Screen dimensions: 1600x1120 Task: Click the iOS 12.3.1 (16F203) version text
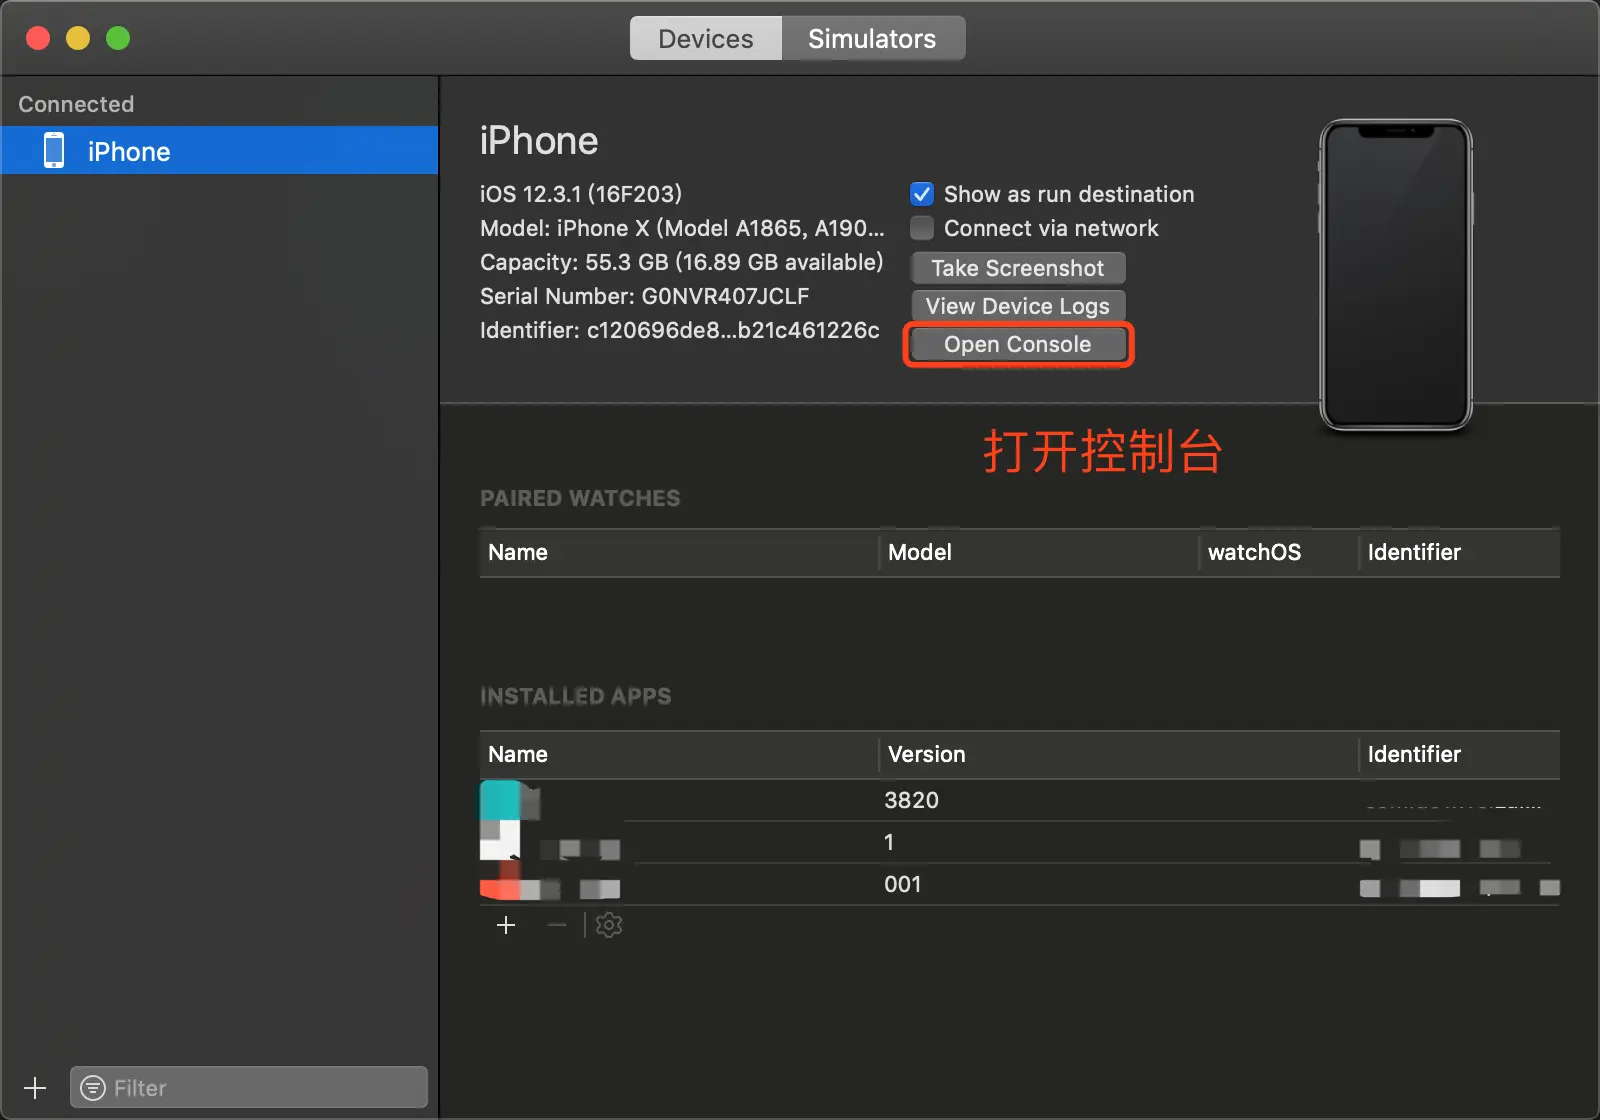coord(581,194)
